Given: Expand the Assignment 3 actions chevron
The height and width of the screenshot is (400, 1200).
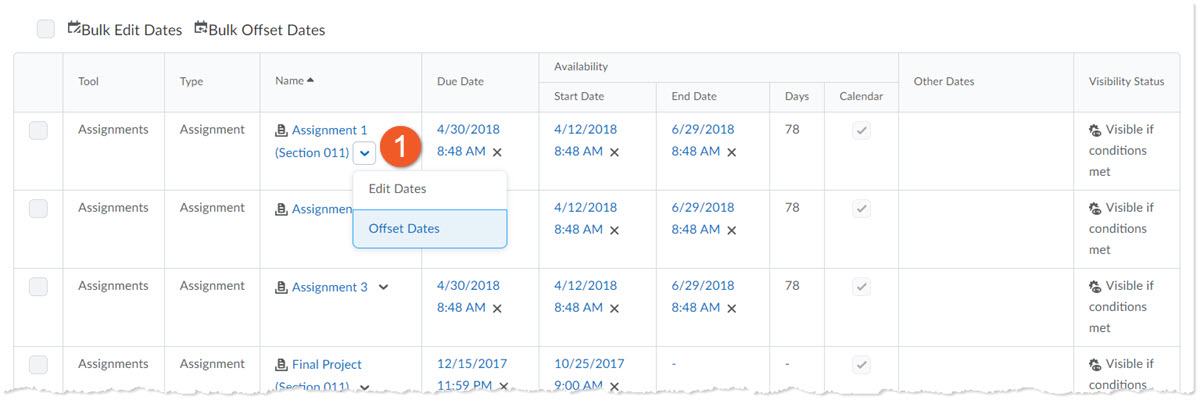Looking at the screenshot, I should [383, 287].
